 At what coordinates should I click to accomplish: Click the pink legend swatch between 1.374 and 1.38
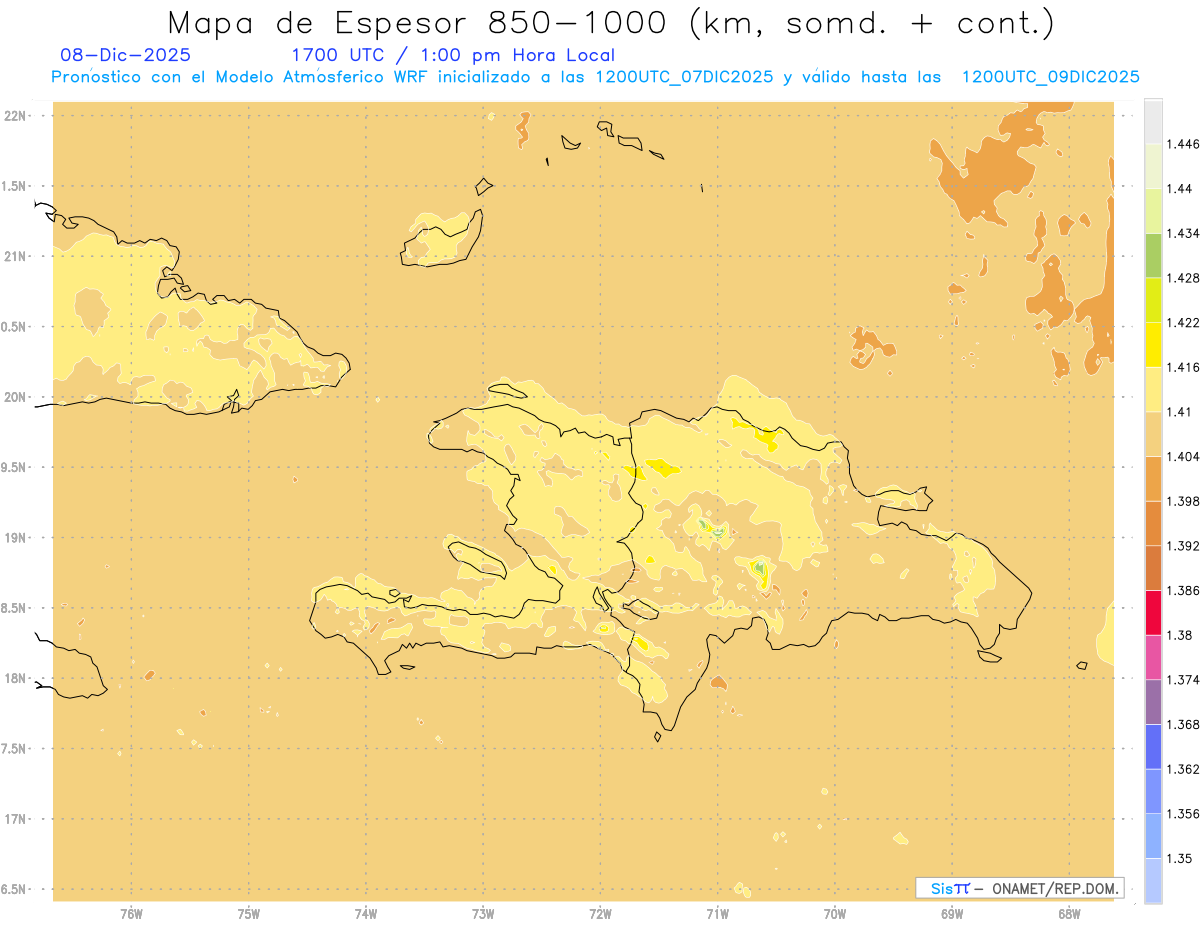coord(1153,657)
